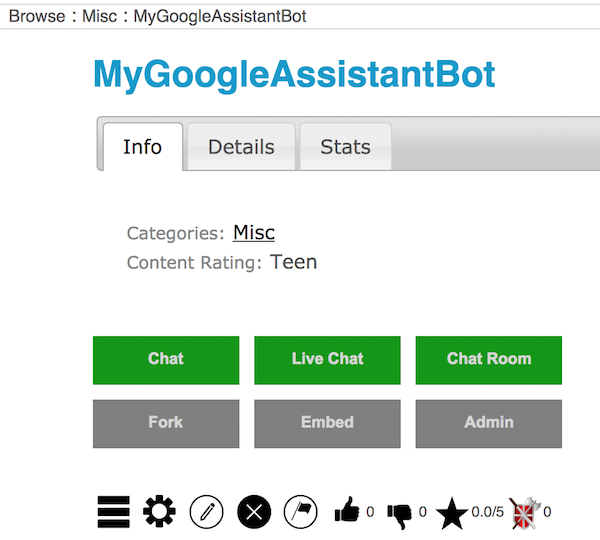The height and width of the screenshot is (540, 600).
Task: Click the Embed button
Action: [328, 424]
